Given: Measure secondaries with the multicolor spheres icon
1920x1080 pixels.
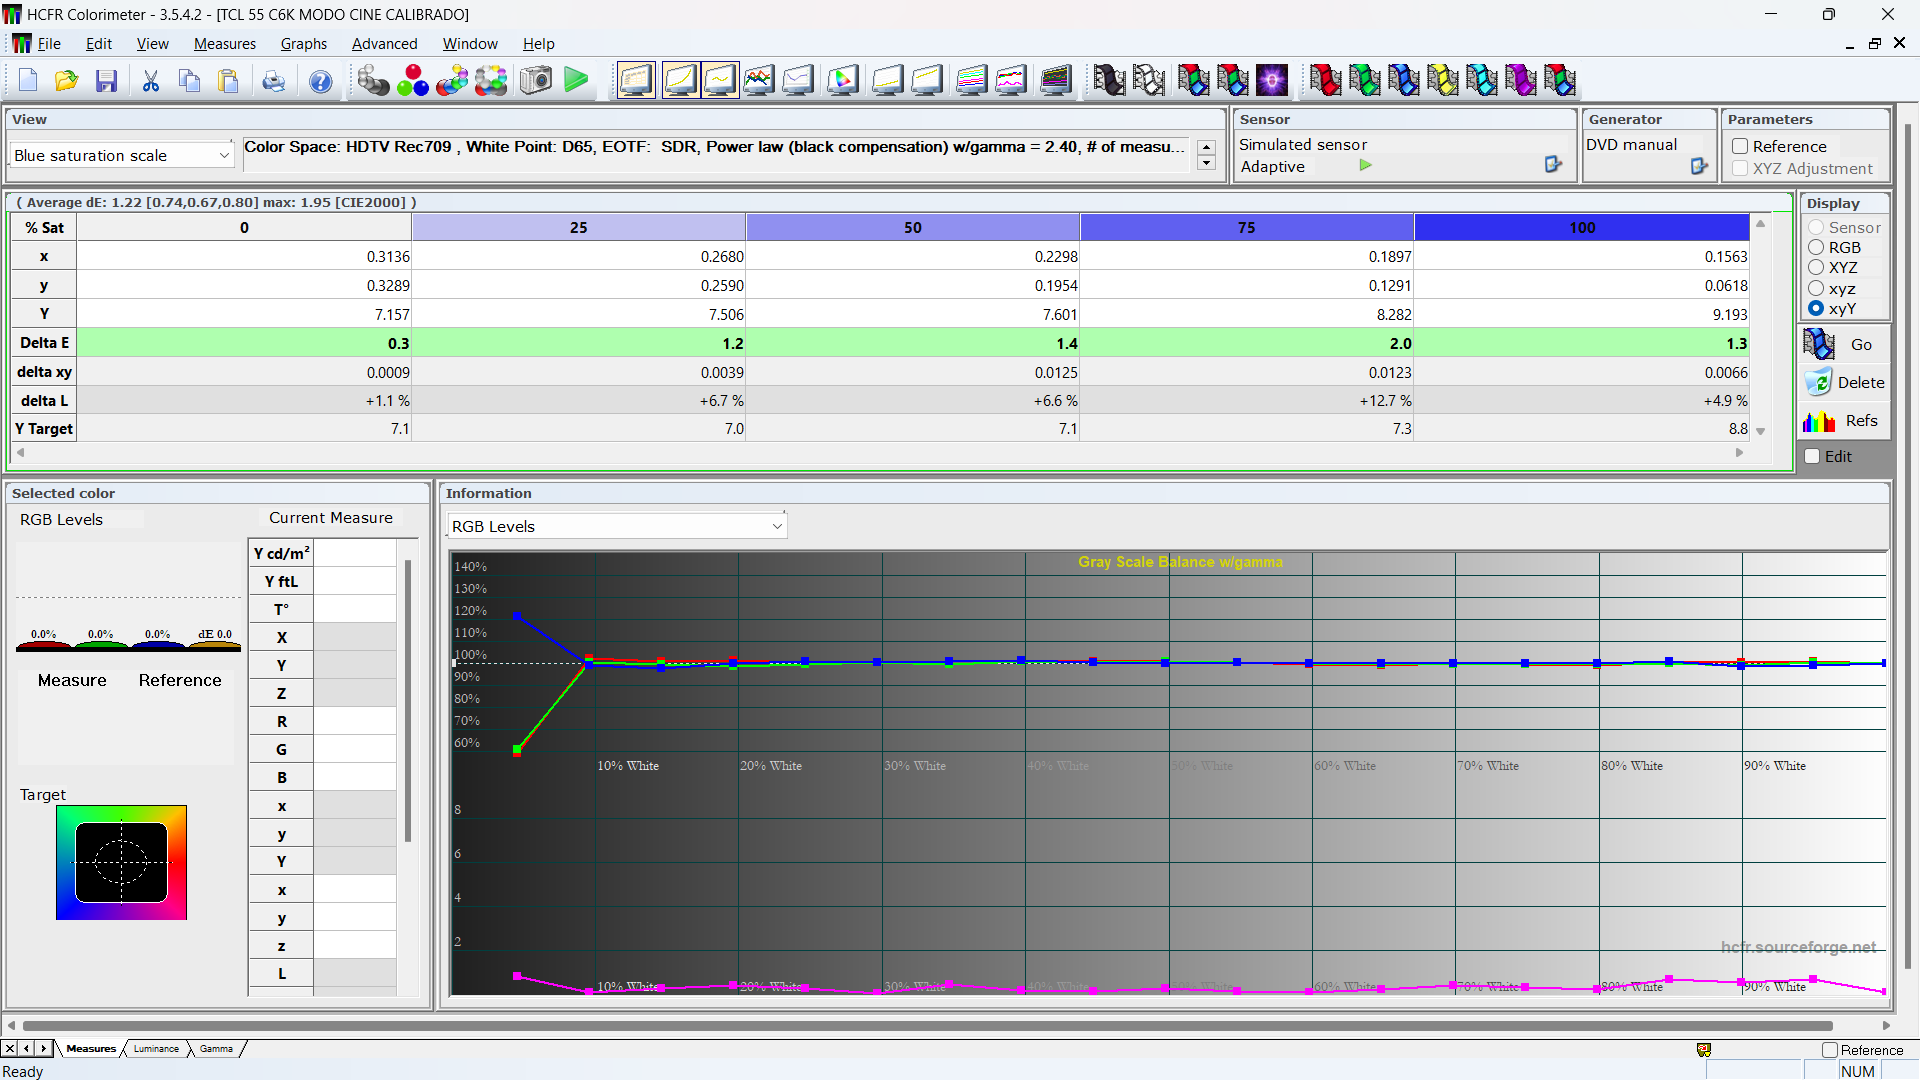Looking at the screenshot, I should pyautogui.click(x=452, y=80).
